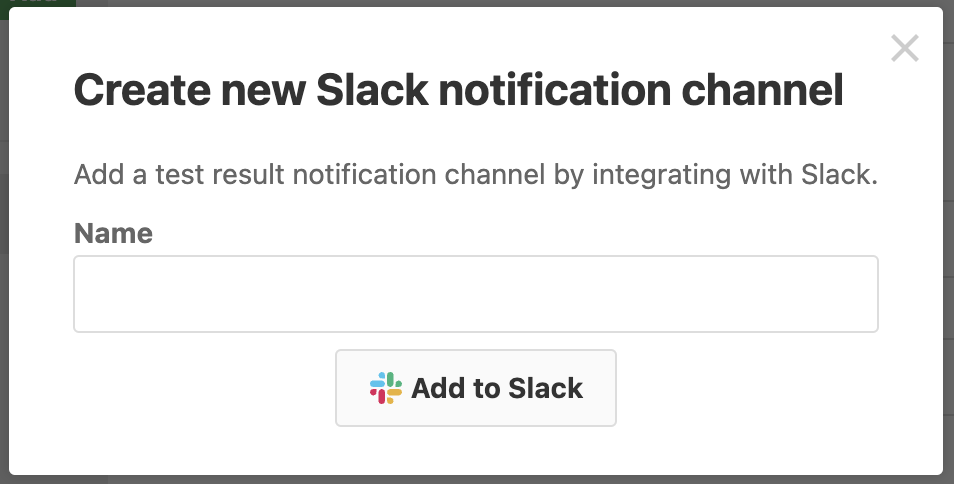This screenshot has height=484, width=954.
Task: Close the Slack notification channel dialog
Action: pos(905,48)
